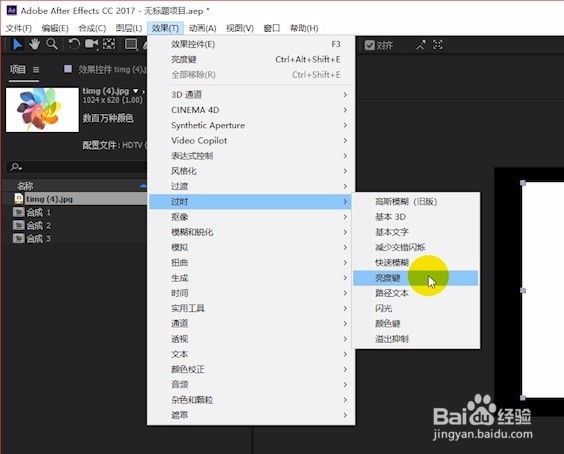The image size is (564, 454).
Task: Open the 合成(C) menu
Action: [92, 28]
